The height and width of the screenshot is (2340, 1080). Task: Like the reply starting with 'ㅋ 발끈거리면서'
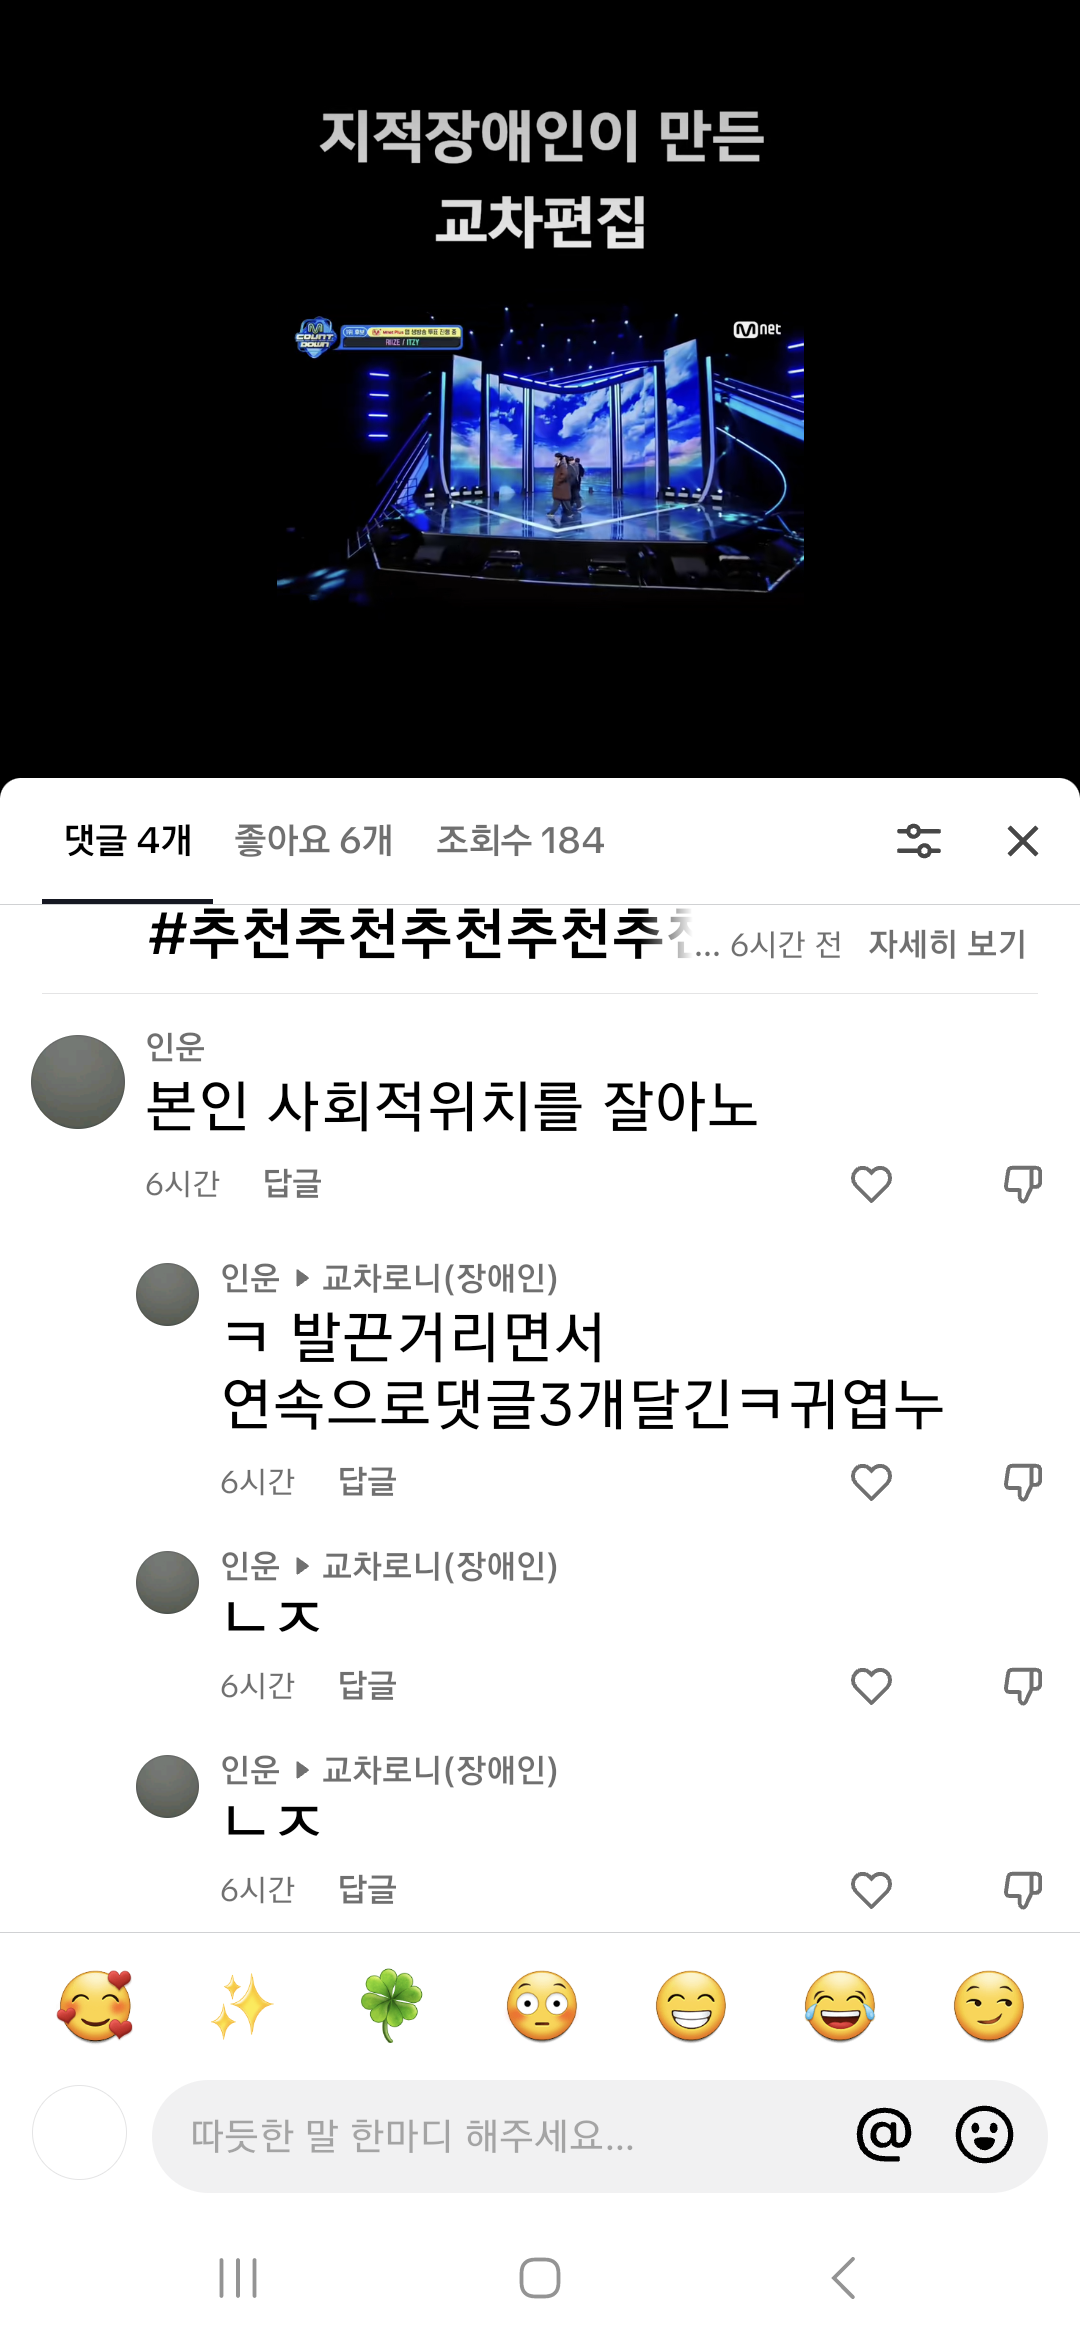[871, 1482]
